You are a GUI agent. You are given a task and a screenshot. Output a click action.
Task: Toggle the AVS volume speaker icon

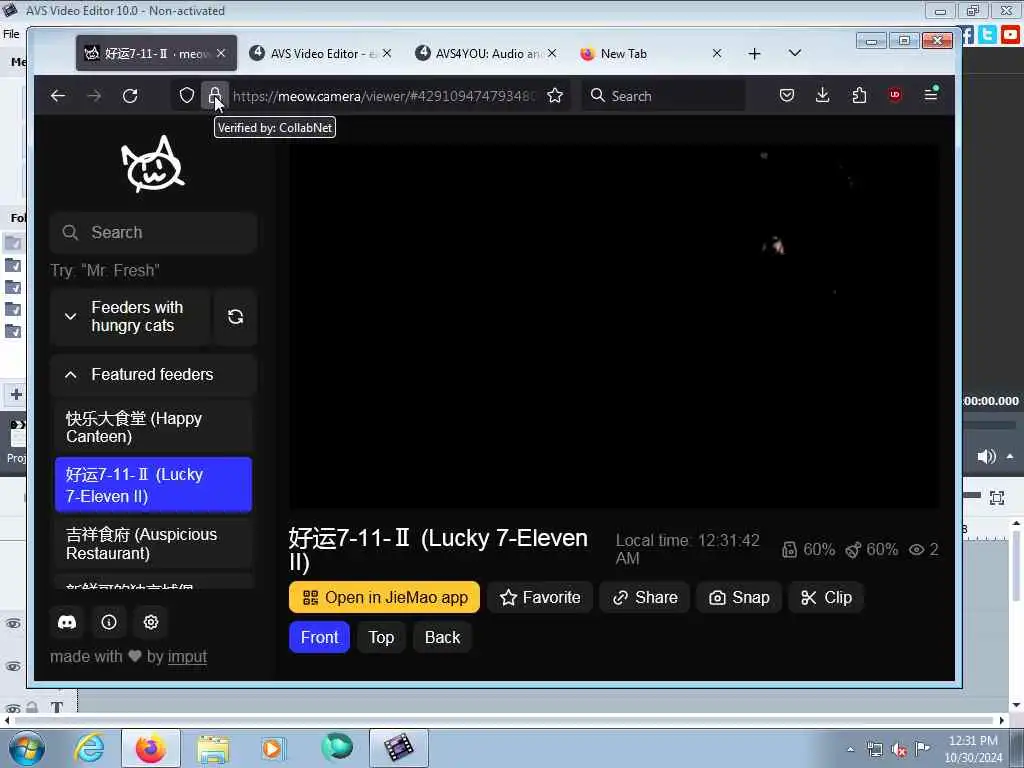coord(986,456)
